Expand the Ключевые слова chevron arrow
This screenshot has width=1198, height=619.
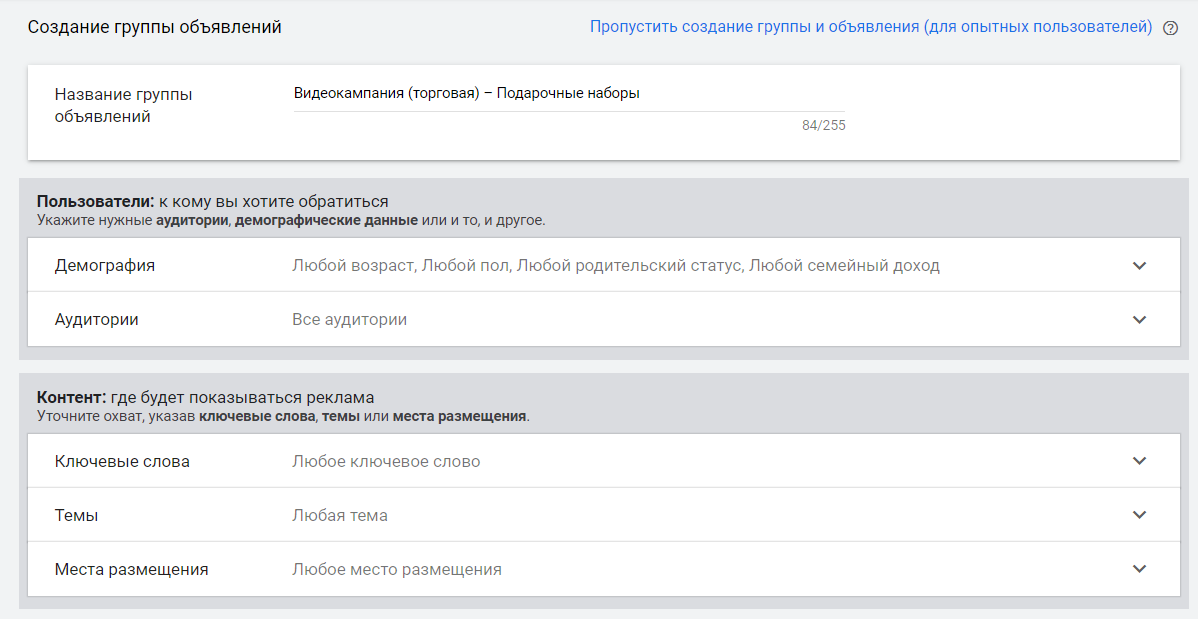click(x=1139, y=461)
